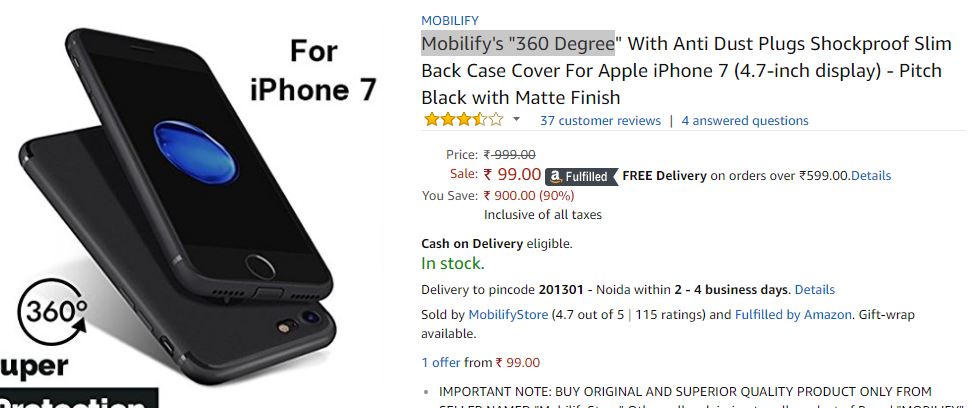Visit the MobilifyStore seller page
The width and height of the screenshot is (972, 408).
tap(508, 315)
